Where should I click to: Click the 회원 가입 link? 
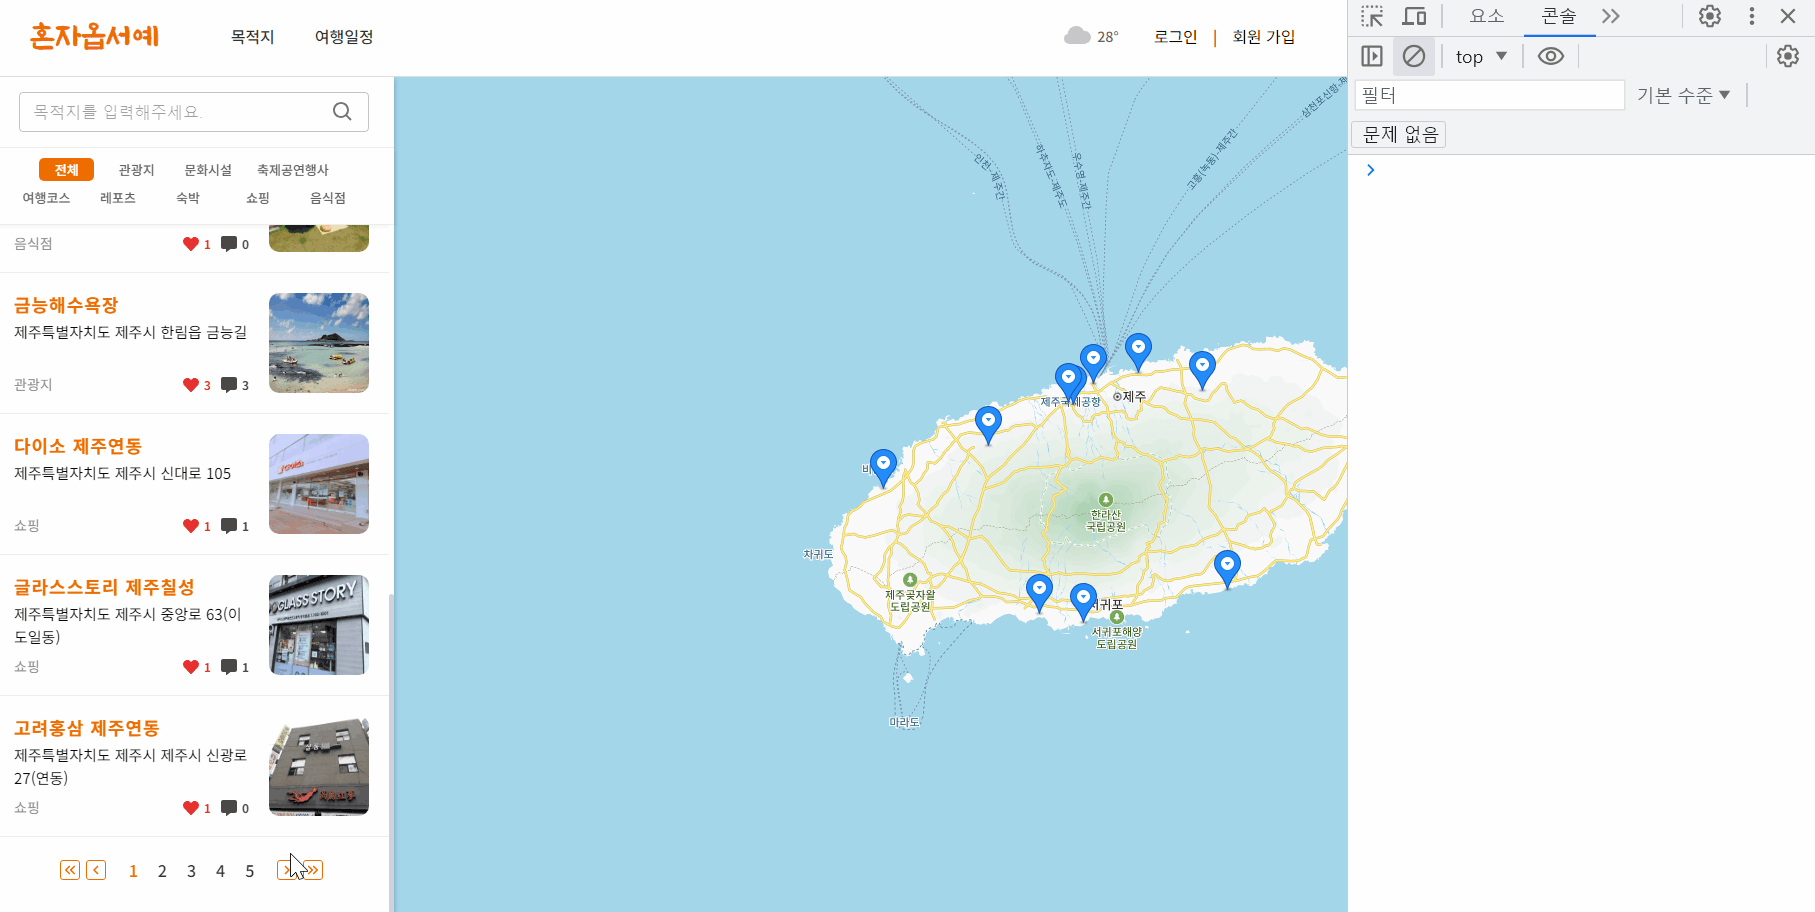(1263, 37)
